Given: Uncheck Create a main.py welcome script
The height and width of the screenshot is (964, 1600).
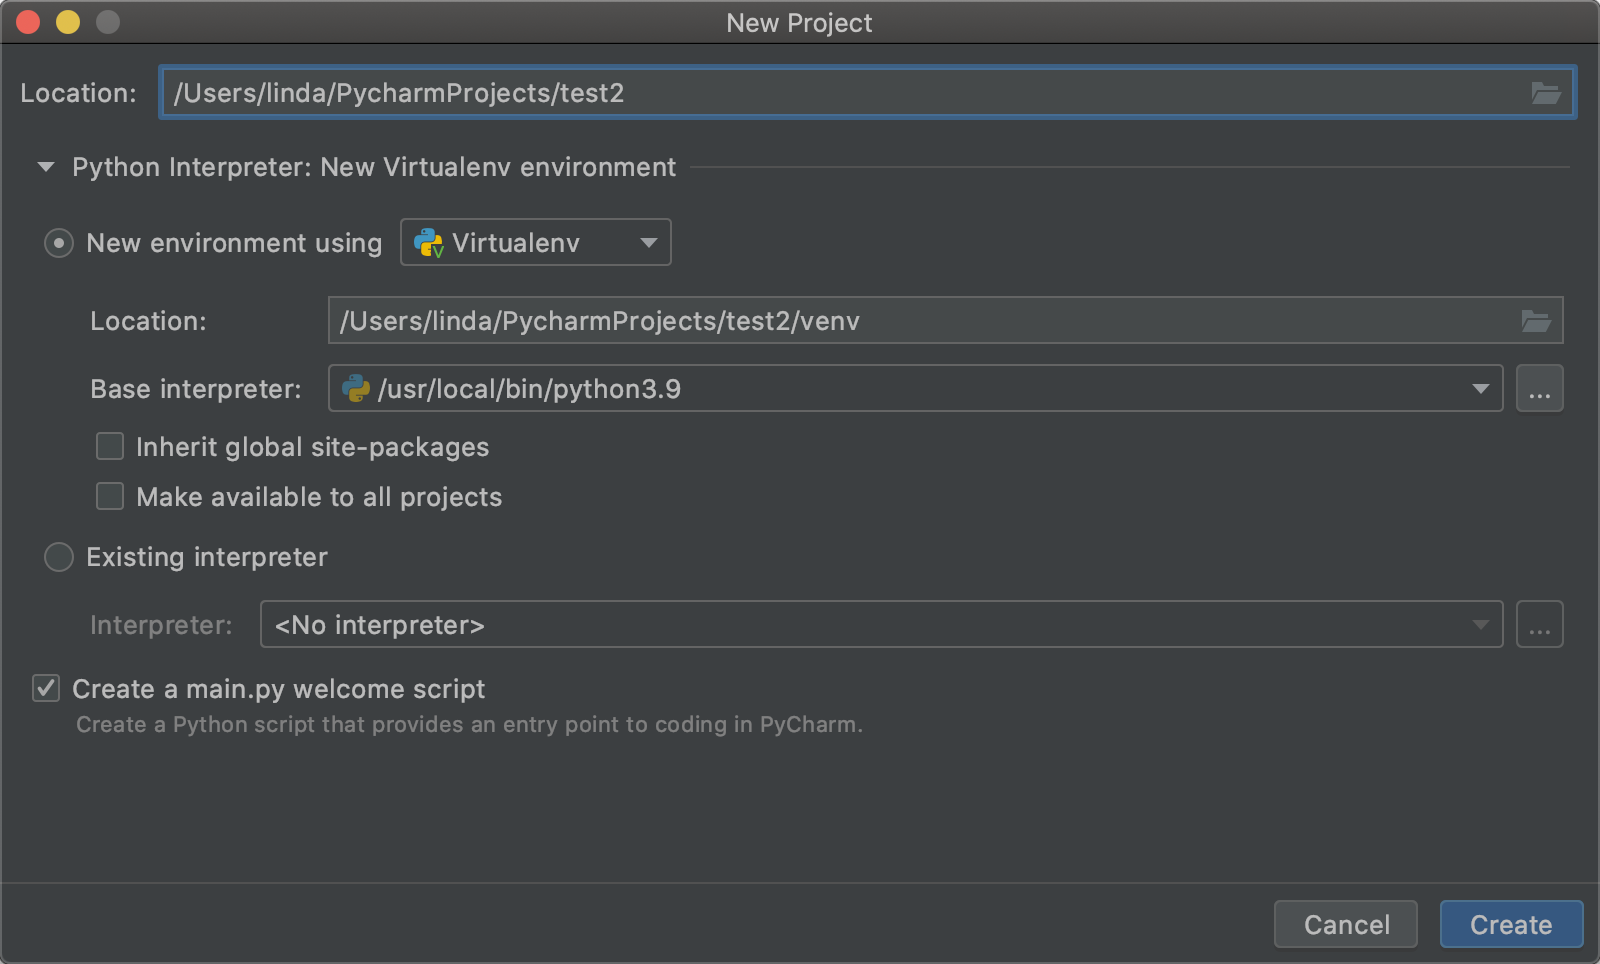Looking at the screenshot, I should tap(46, 689).
